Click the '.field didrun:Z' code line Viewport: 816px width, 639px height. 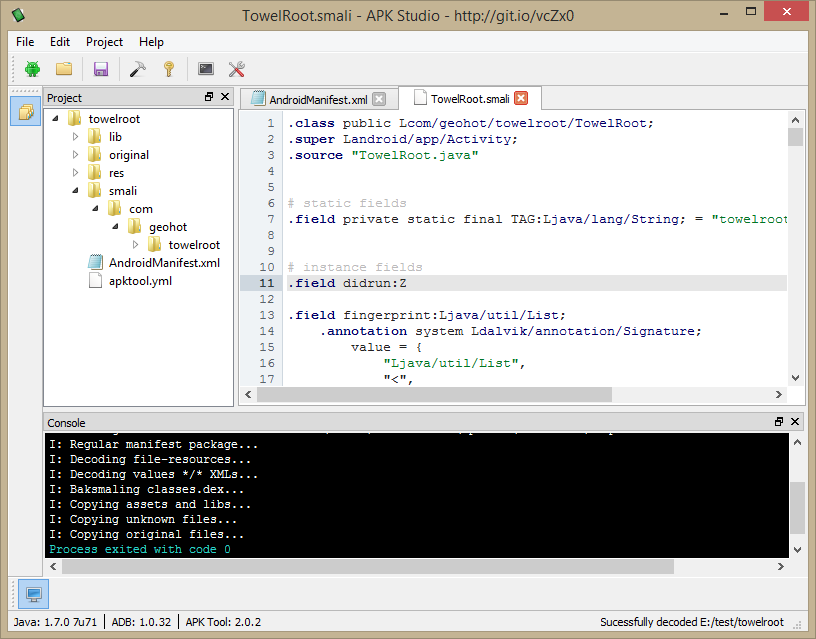(x=348, y=283)
